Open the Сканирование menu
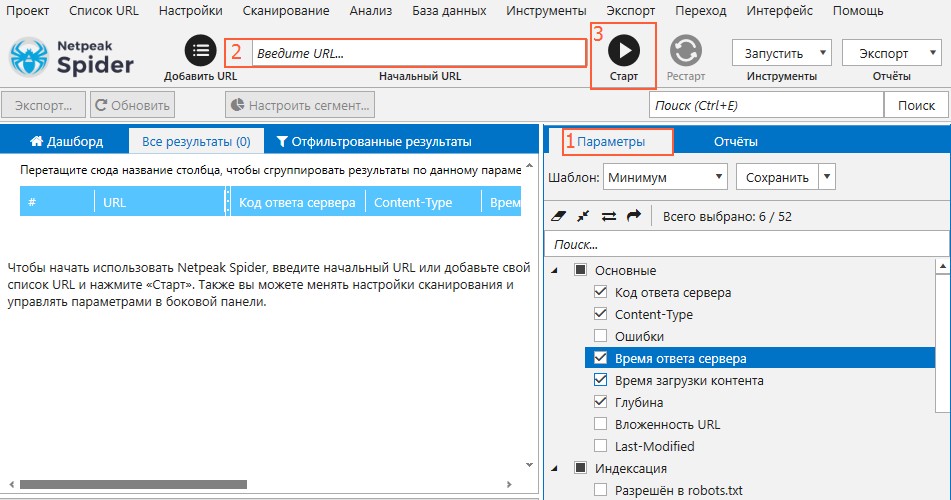This screenshot has height=500, width=951. [x=294, y=11]
